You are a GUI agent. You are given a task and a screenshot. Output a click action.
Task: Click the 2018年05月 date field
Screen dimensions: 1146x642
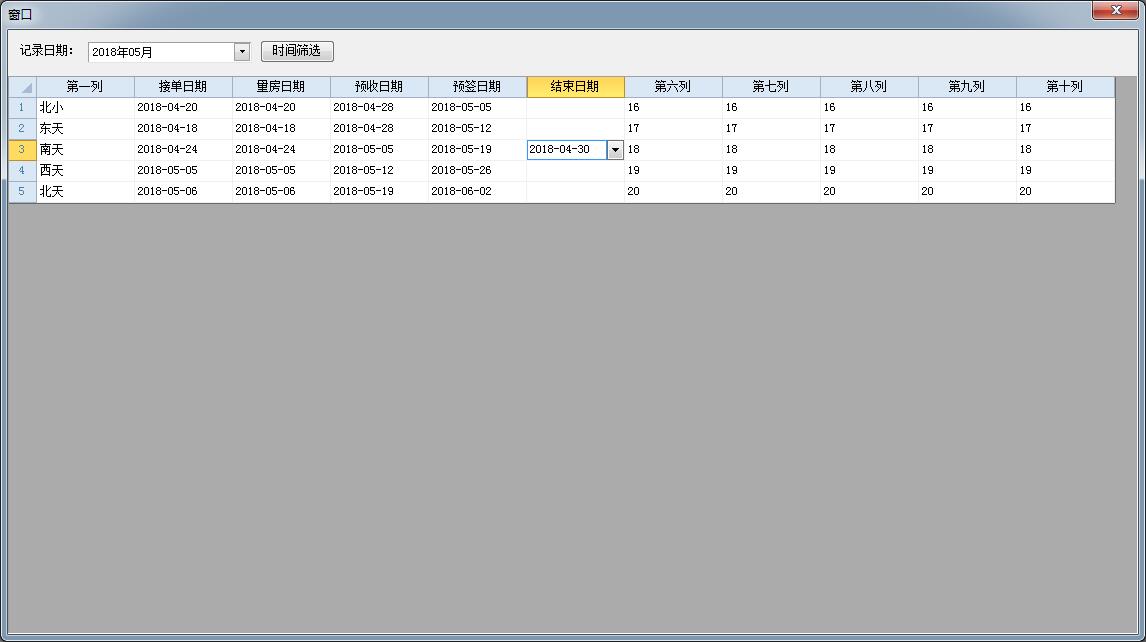coord(160,52)
